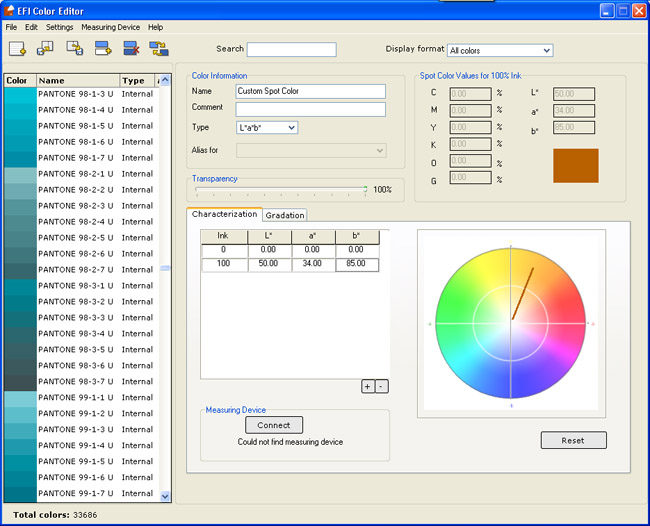The height and width of the screenshot is (526, 650).
Task: Click the Ink cell showing 100
Action: pos(224,264)
